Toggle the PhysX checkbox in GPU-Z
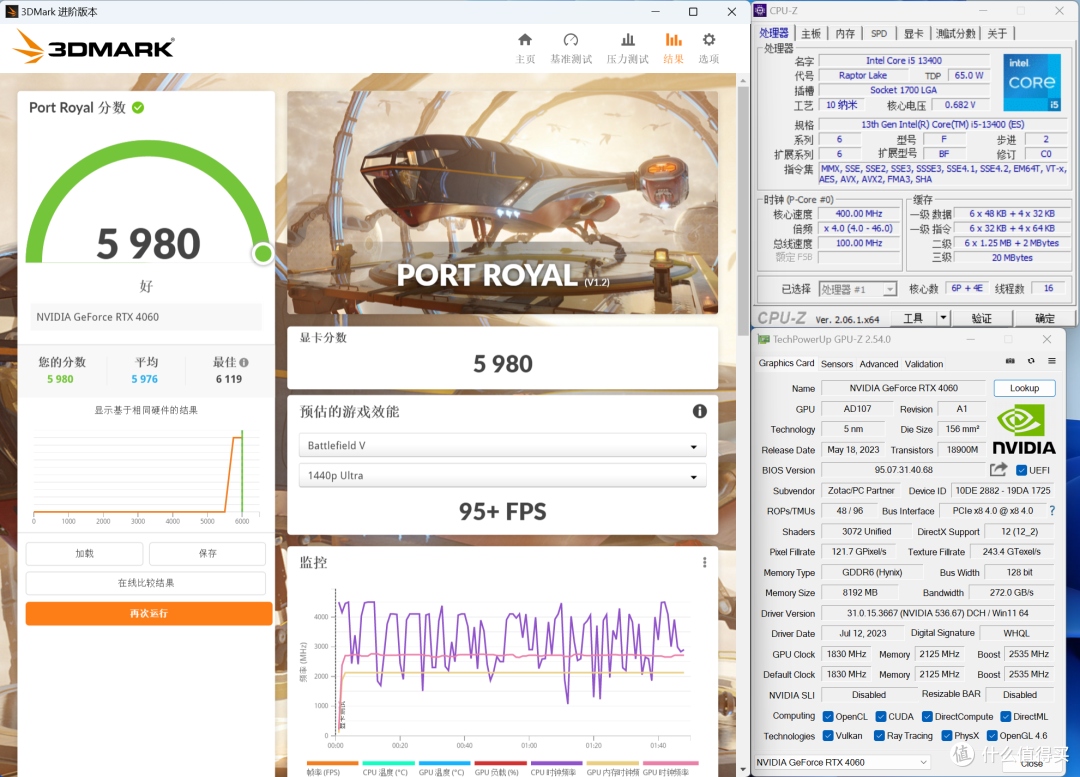 (x=946, y=736)
